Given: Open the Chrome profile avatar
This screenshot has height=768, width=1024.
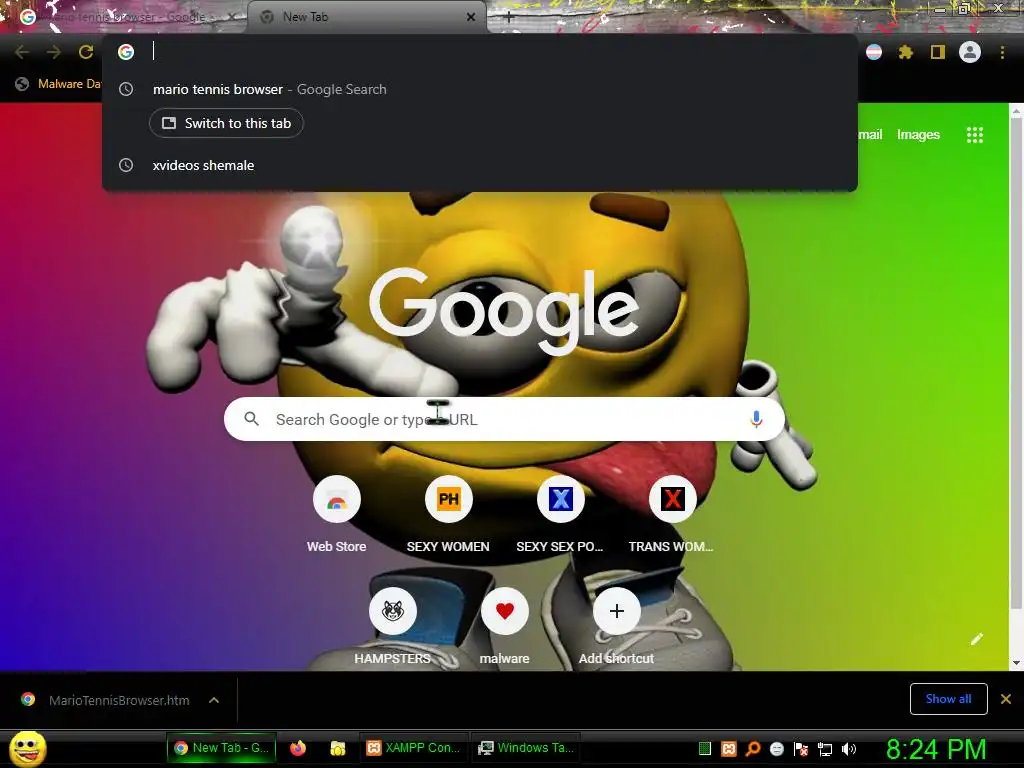Looking at the screenshot, I should (970, 52).
